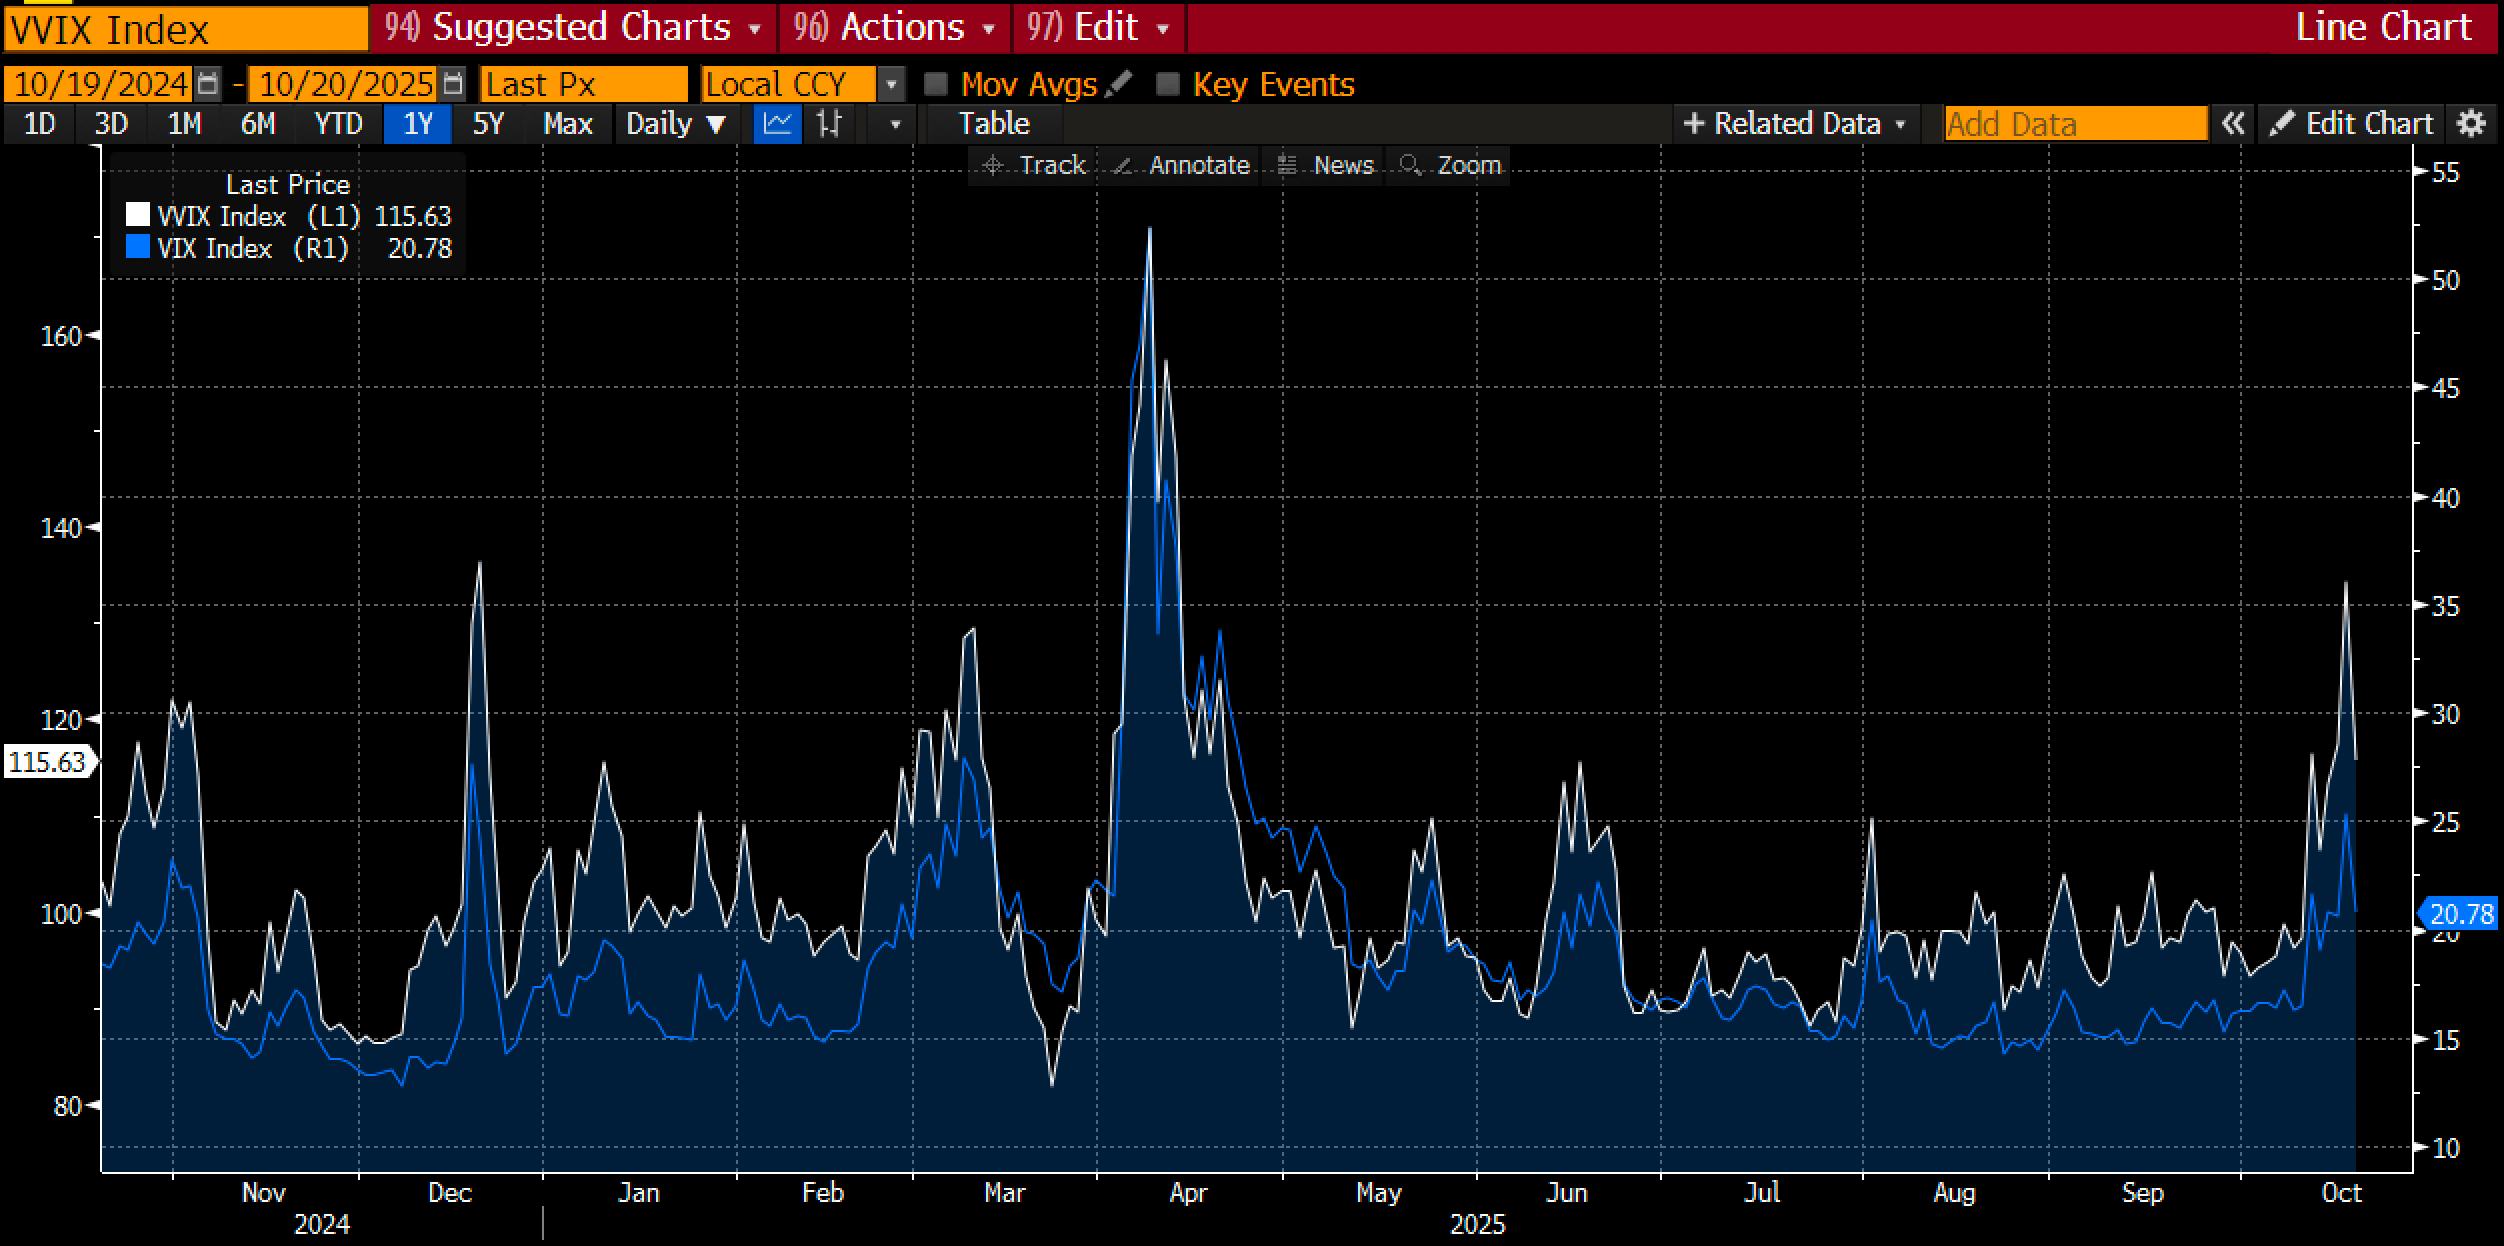Expand the Local CCY currency dropdown
Screen dimensions: 2504x1246
click(891, 84)
